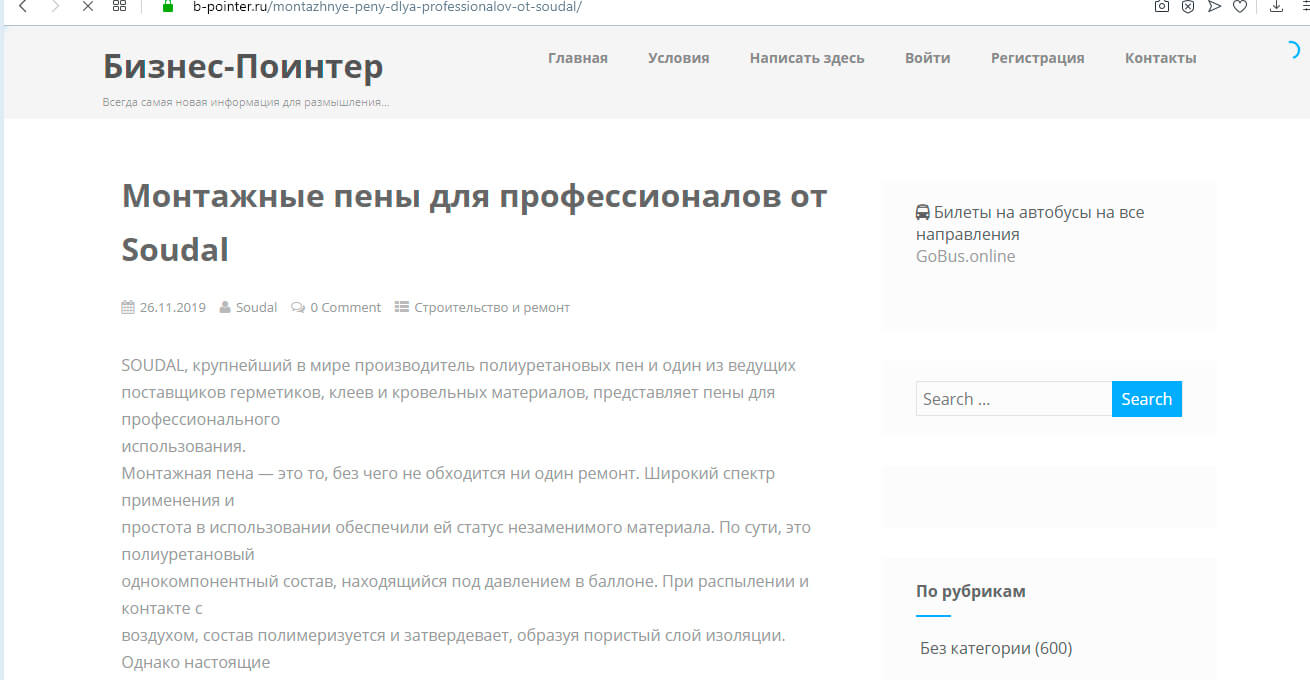Open the Строительство и ремонт category link

pos(492,307)
